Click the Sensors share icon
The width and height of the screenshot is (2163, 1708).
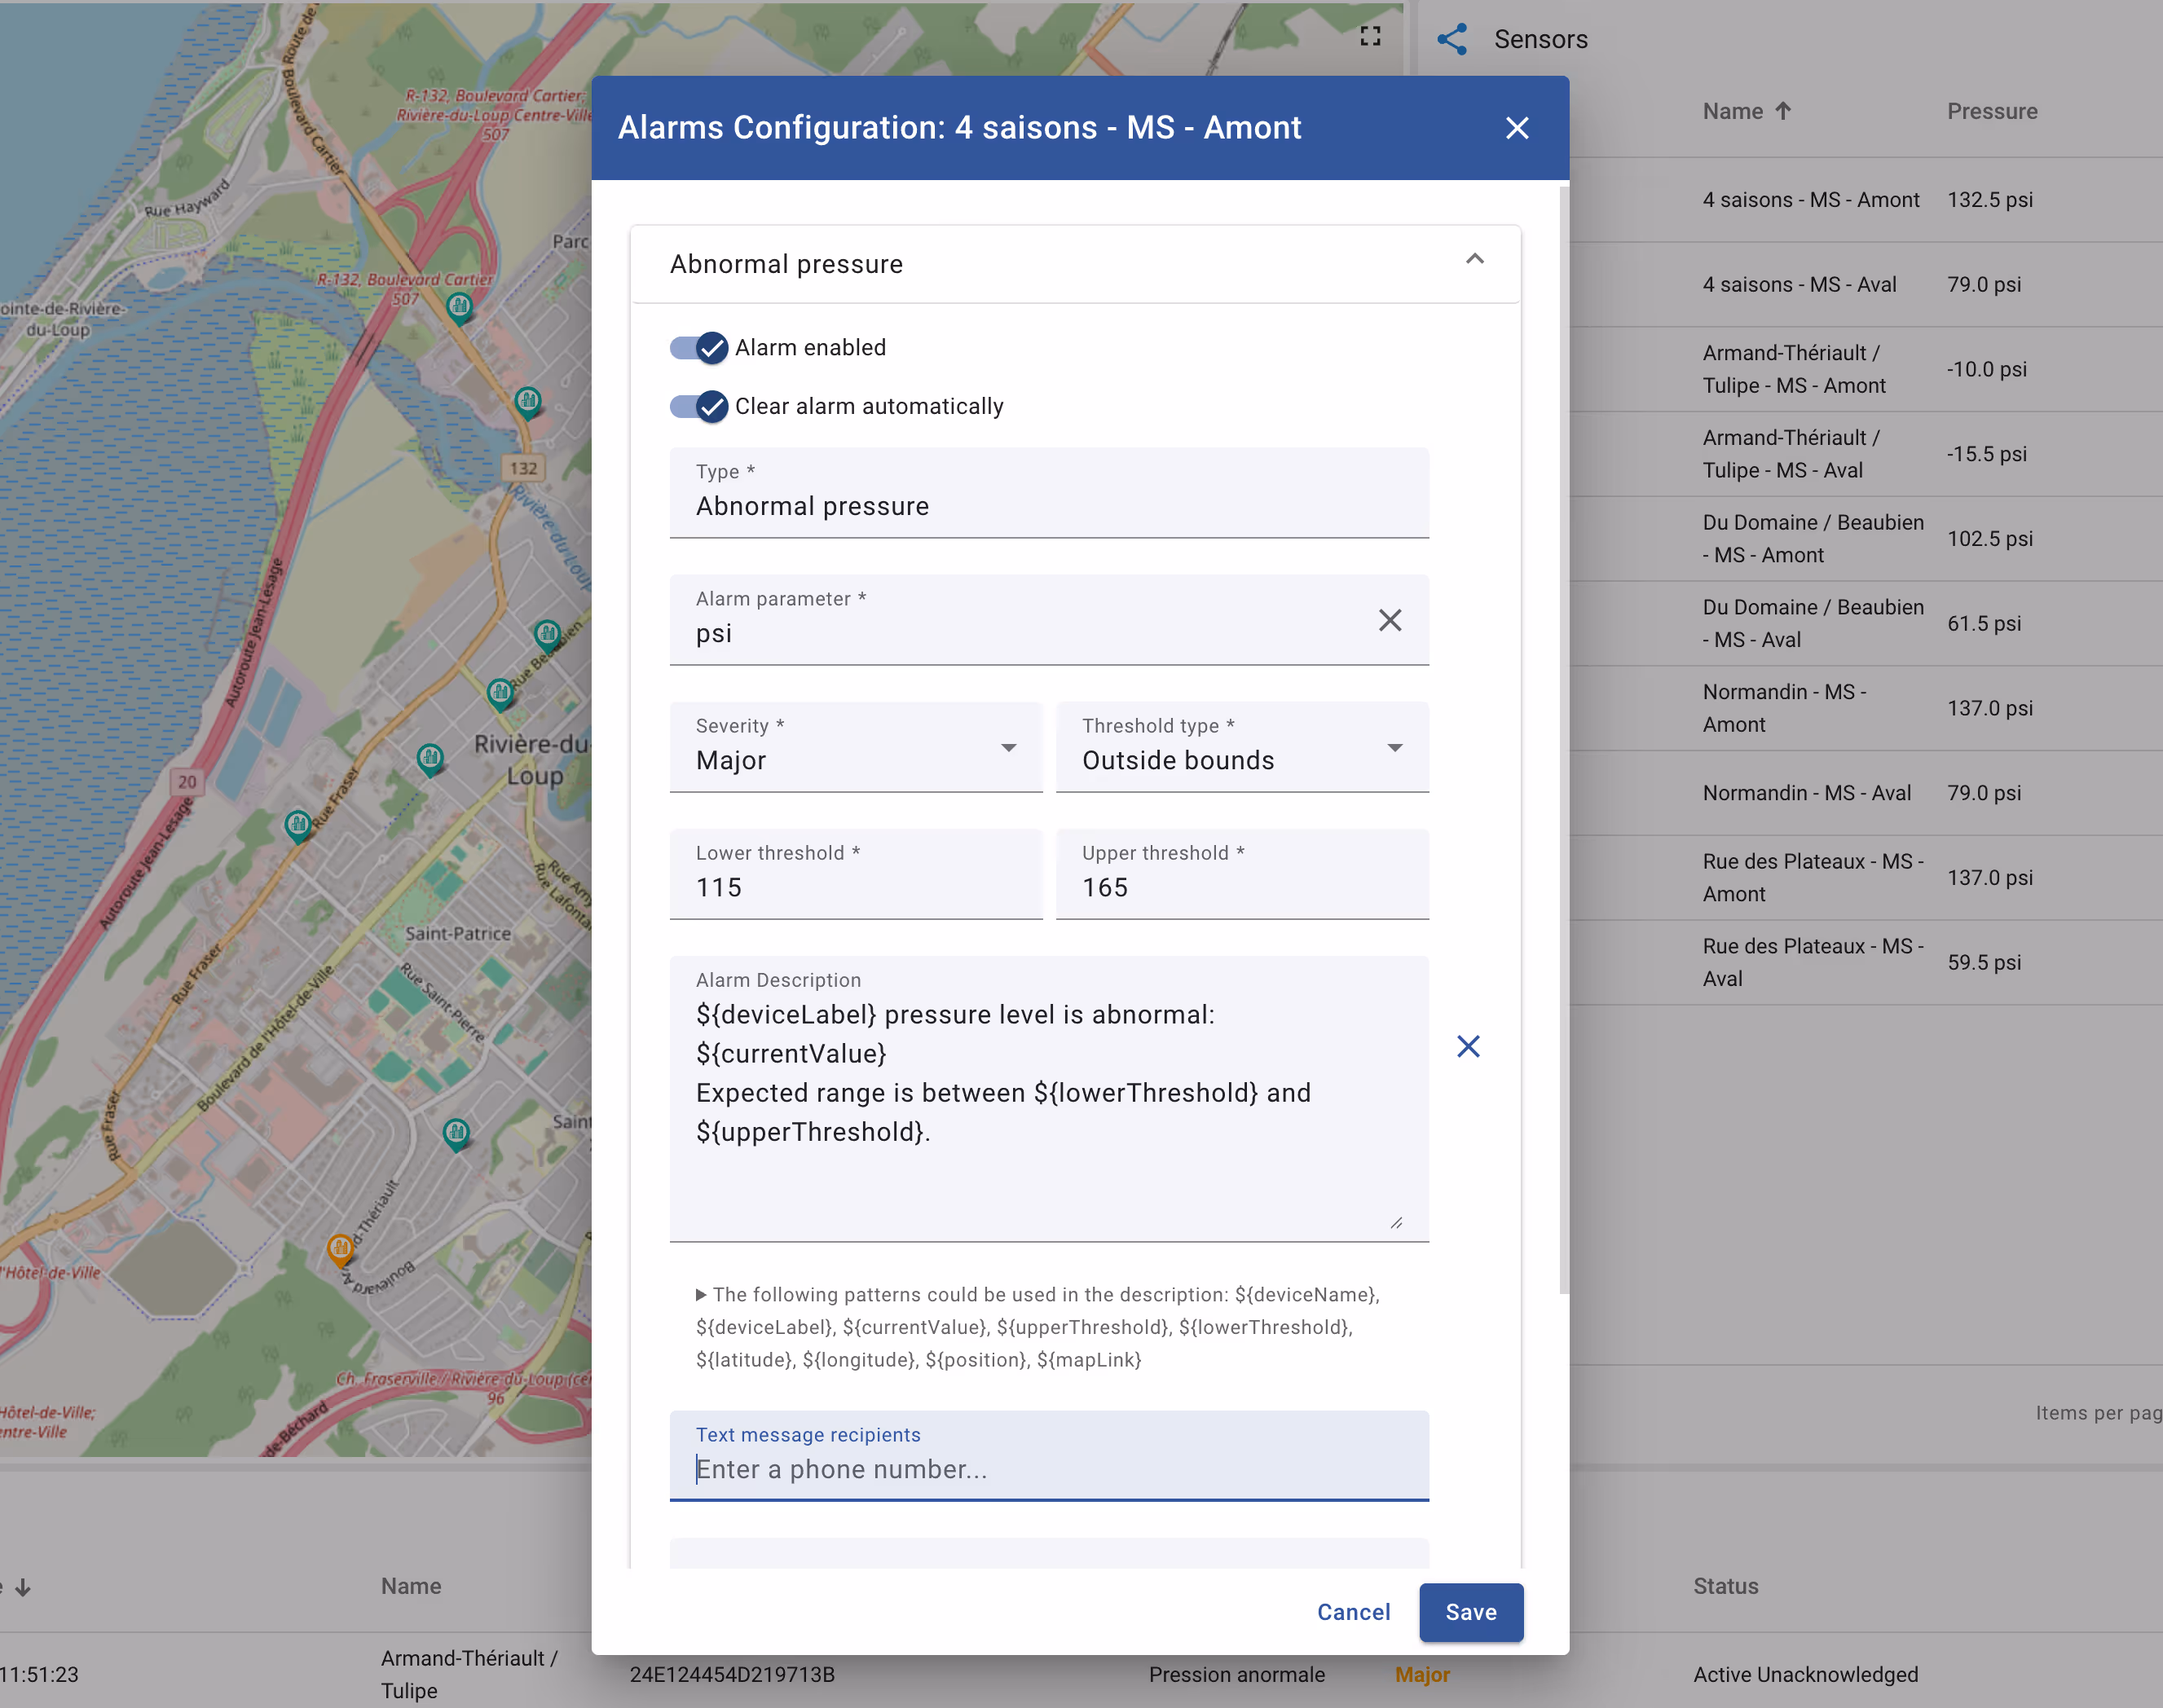1451,39
